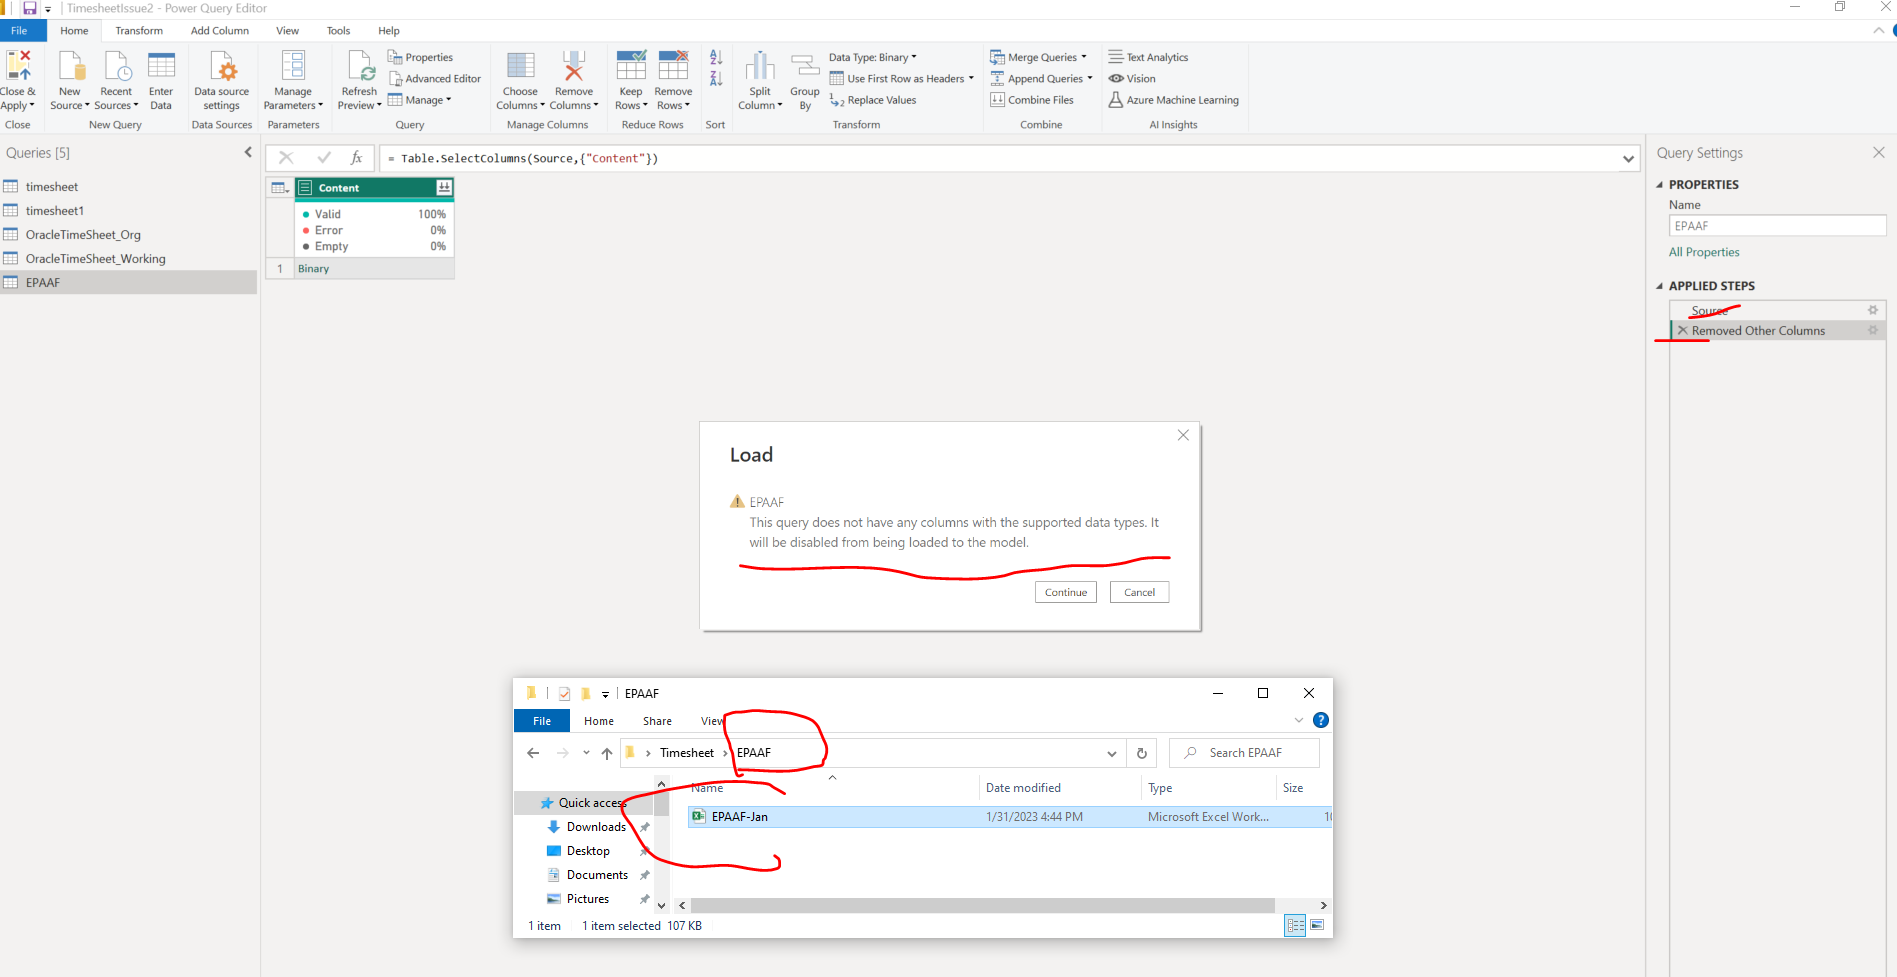This screenshot has width=1897, height=977.
Task: Click Cancel in the Load dialog
Action: (x=1139, y=592)
